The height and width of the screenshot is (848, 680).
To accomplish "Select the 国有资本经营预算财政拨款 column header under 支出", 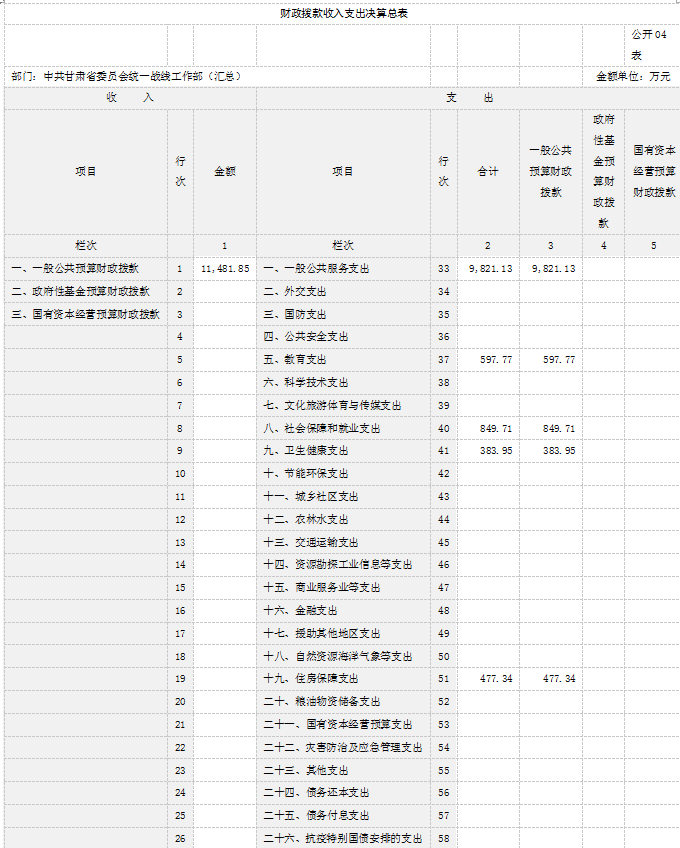I will [654, 171].
